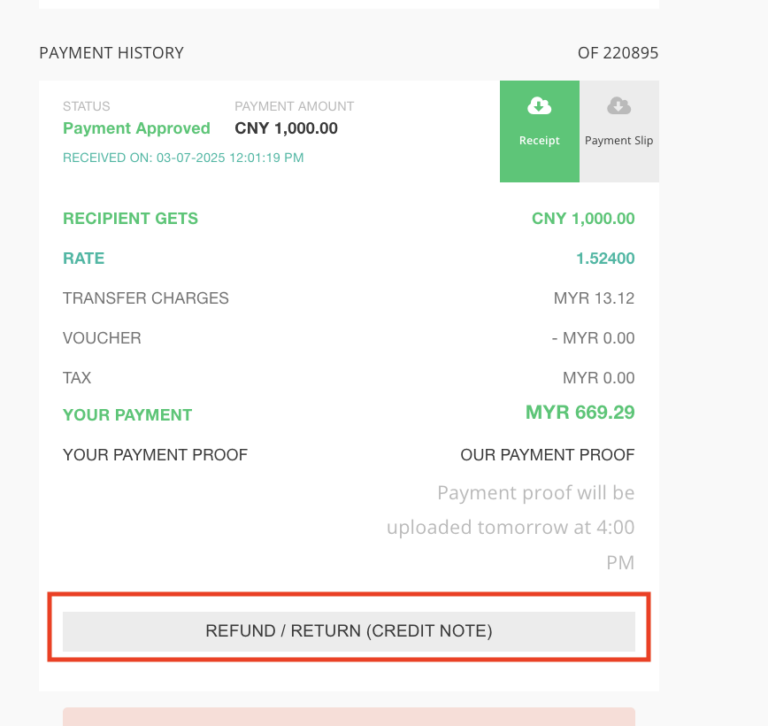Click the Transfer Charges MYR 13.12 value

594,298
